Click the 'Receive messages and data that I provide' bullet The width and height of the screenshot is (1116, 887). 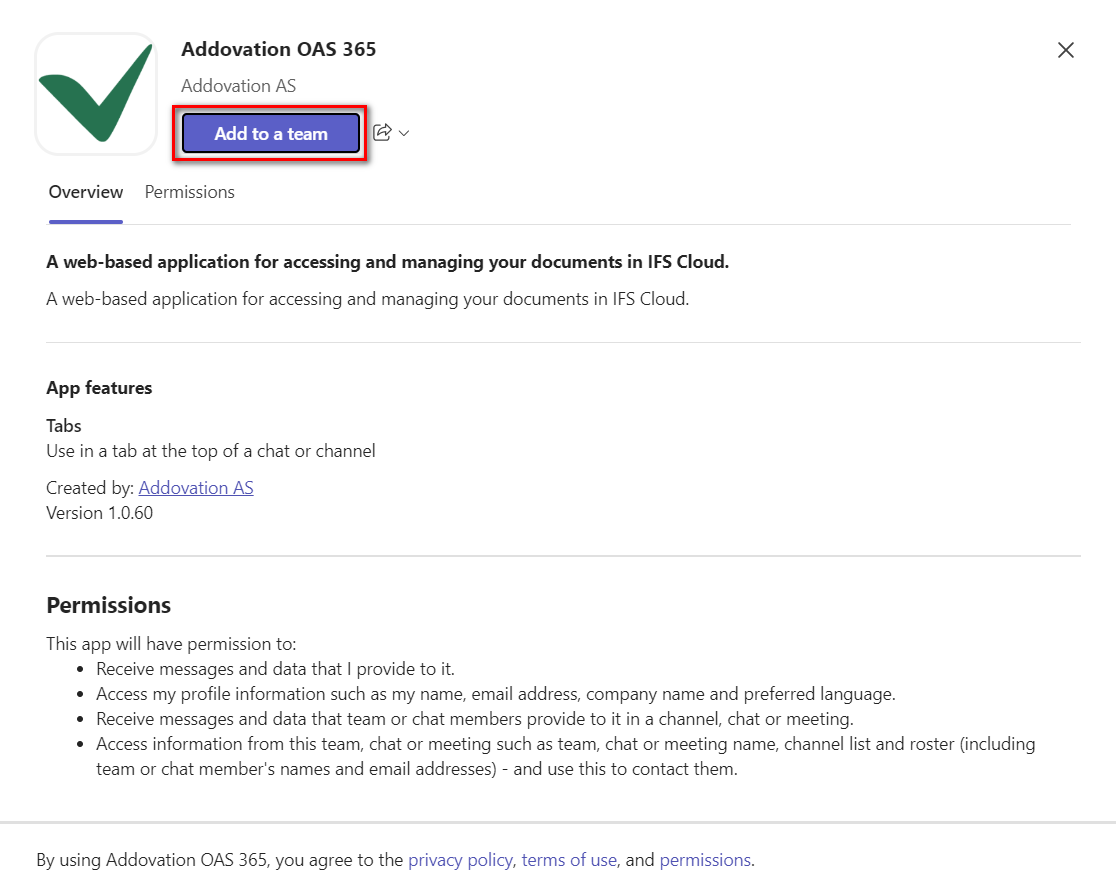click(275, 669)
